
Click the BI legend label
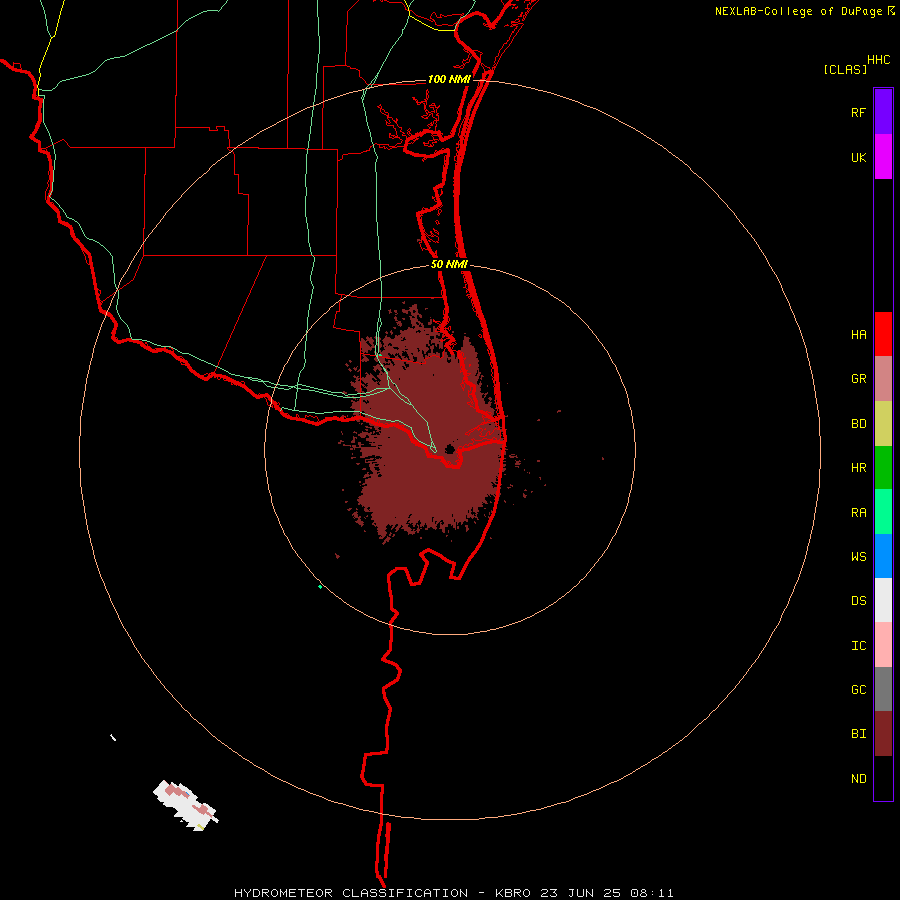858,734
